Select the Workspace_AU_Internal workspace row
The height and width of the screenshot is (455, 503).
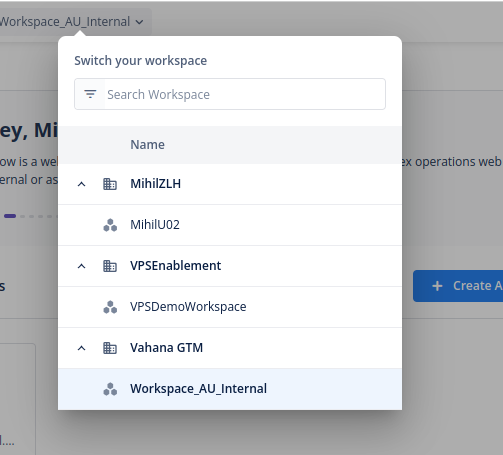tap(230, 389)
